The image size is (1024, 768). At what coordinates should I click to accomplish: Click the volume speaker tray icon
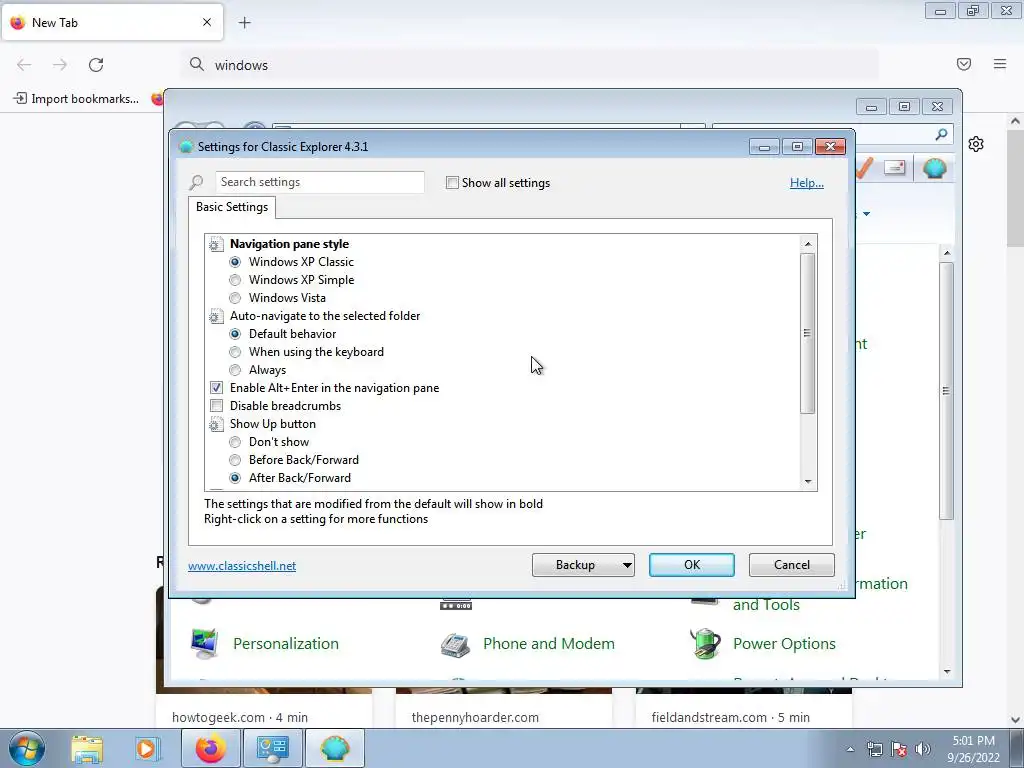coord(923,749)
